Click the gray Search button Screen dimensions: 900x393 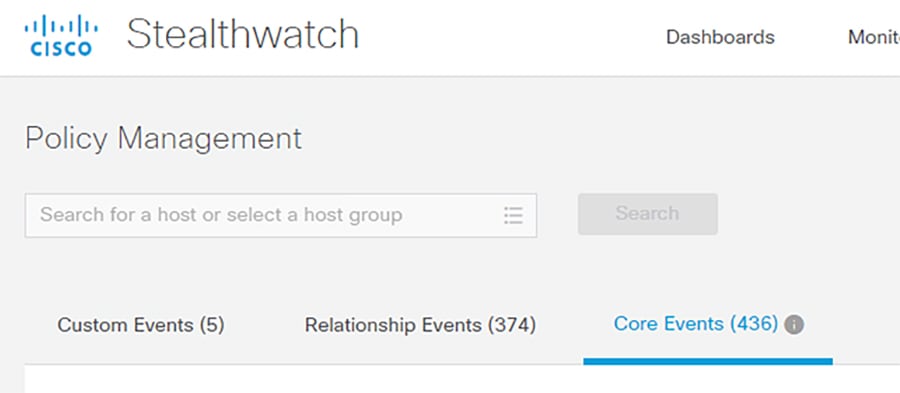[647, 214]
